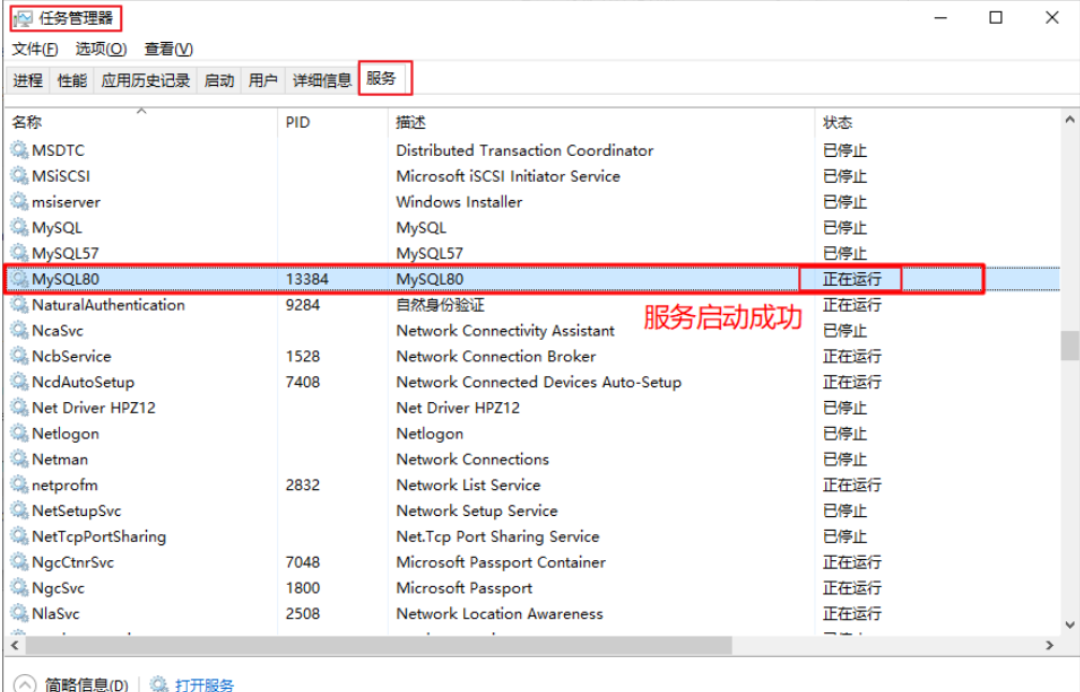
Task: Switch to the 用户 tab
Action: (263, 81)
